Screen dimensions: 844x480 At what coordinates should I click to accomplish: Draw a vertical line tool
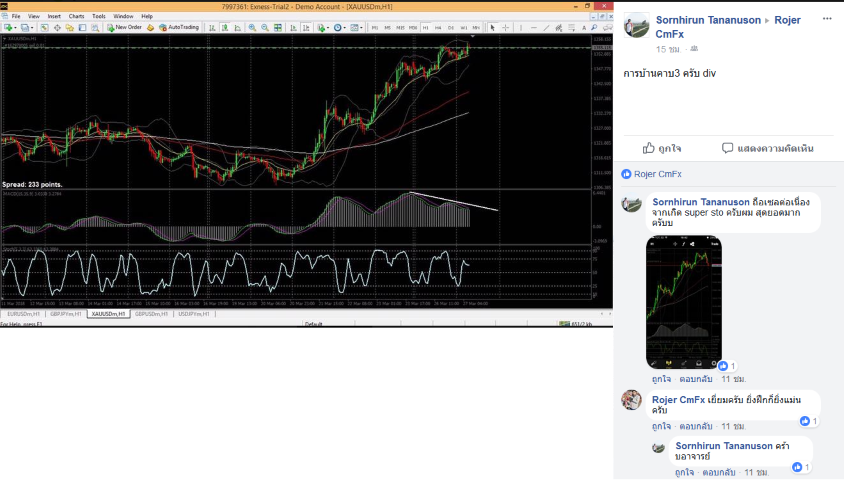coord(521,27)
